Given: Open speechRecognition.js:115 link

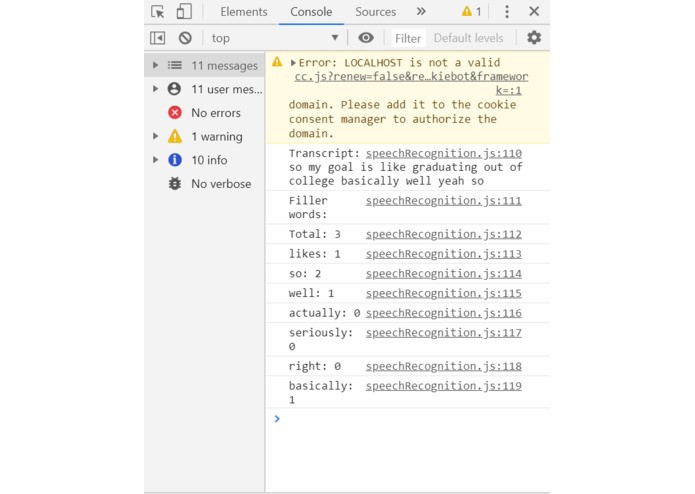Looking at the screenshot, I should [x=444, y=293].
